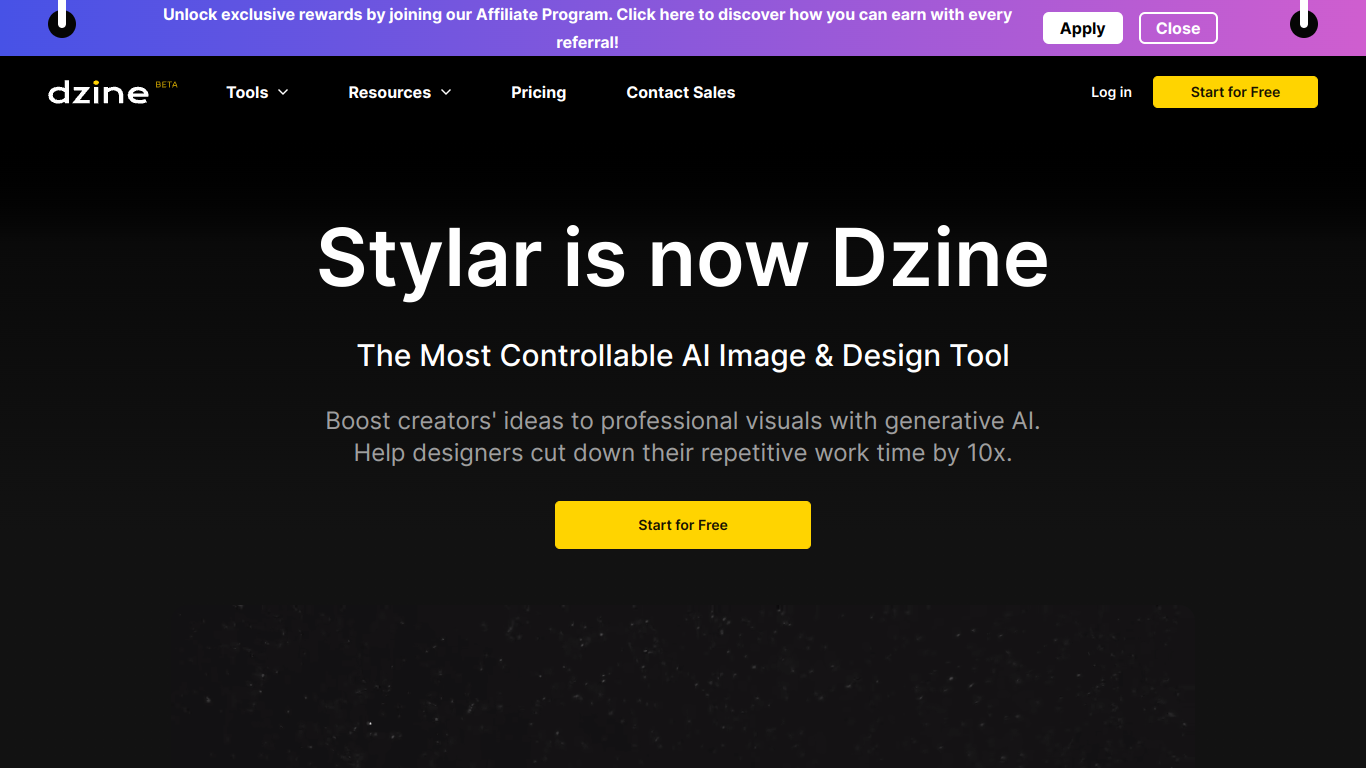Viewport: 1366px width, 768px height.
Task: Click the Resources chevron arrow
Action: tap(446, 92)
